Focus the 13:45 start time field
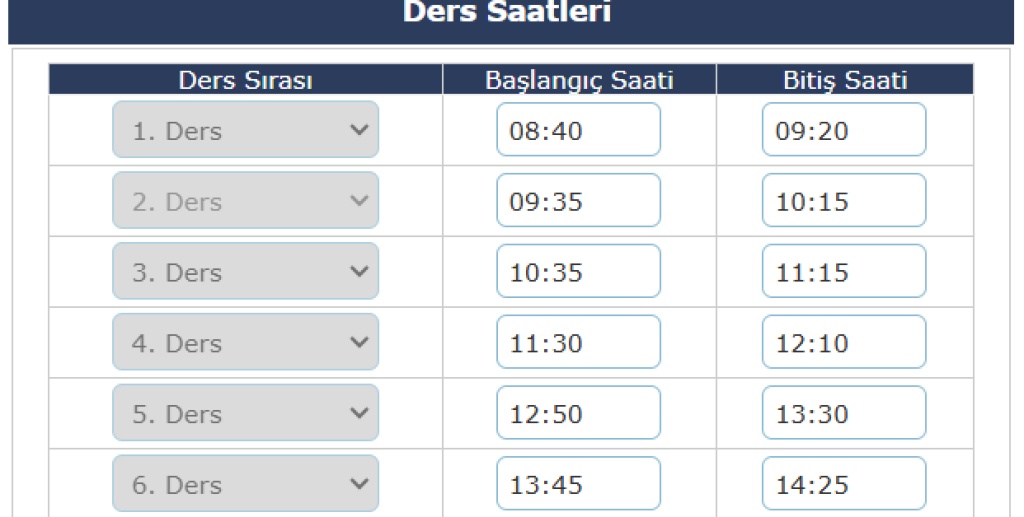 coord(578,485)
